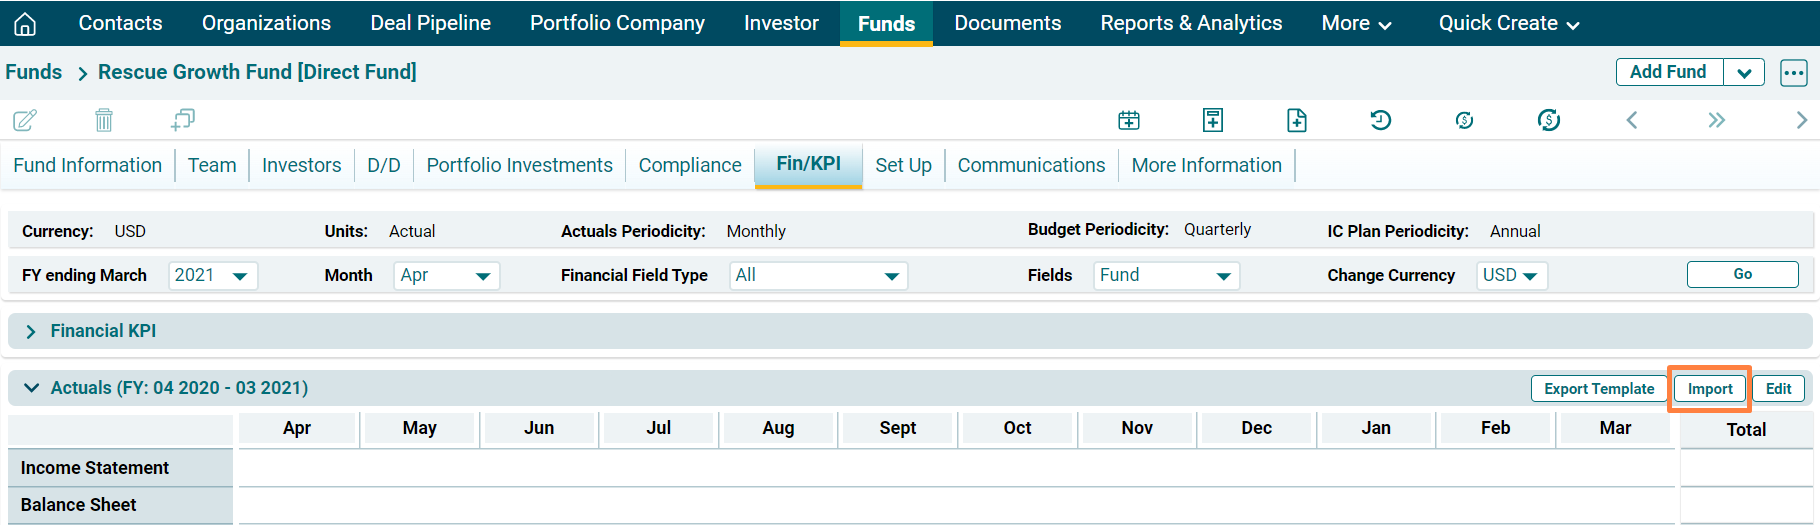Screen dimensions: 1820x525
Task: Click the add calendar event icon
Action: click(1129, 120)
